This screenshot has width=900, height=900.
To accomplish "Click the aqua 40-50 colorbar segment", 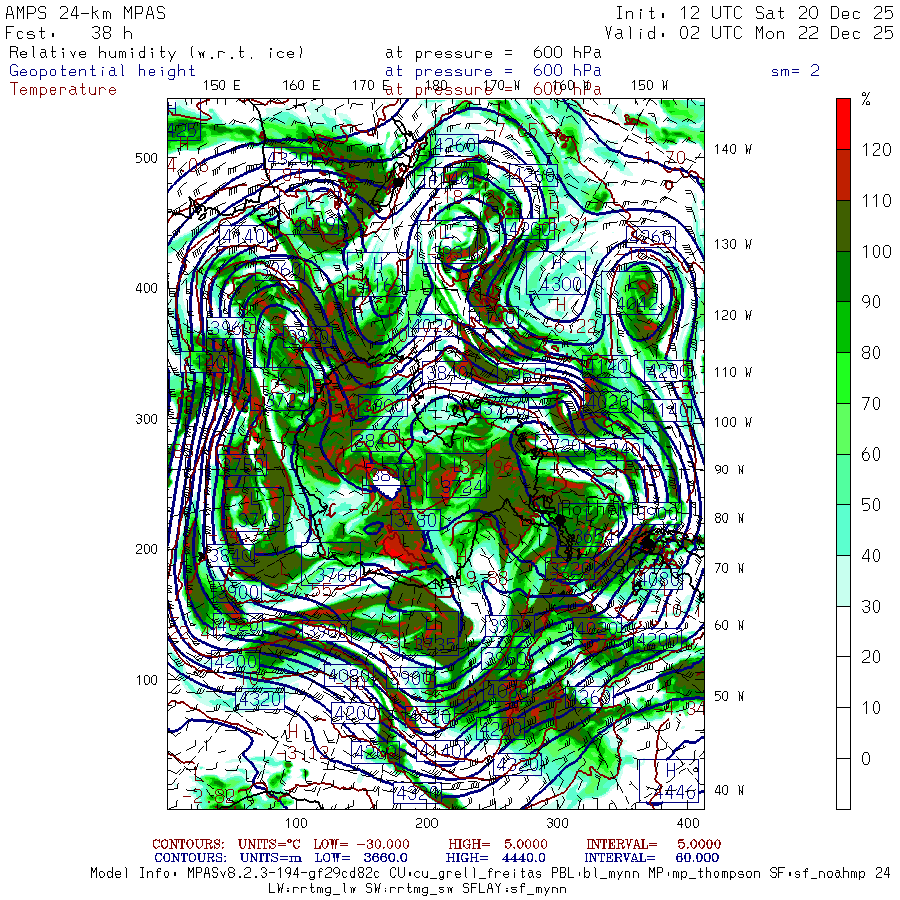I will coord(843,530).
